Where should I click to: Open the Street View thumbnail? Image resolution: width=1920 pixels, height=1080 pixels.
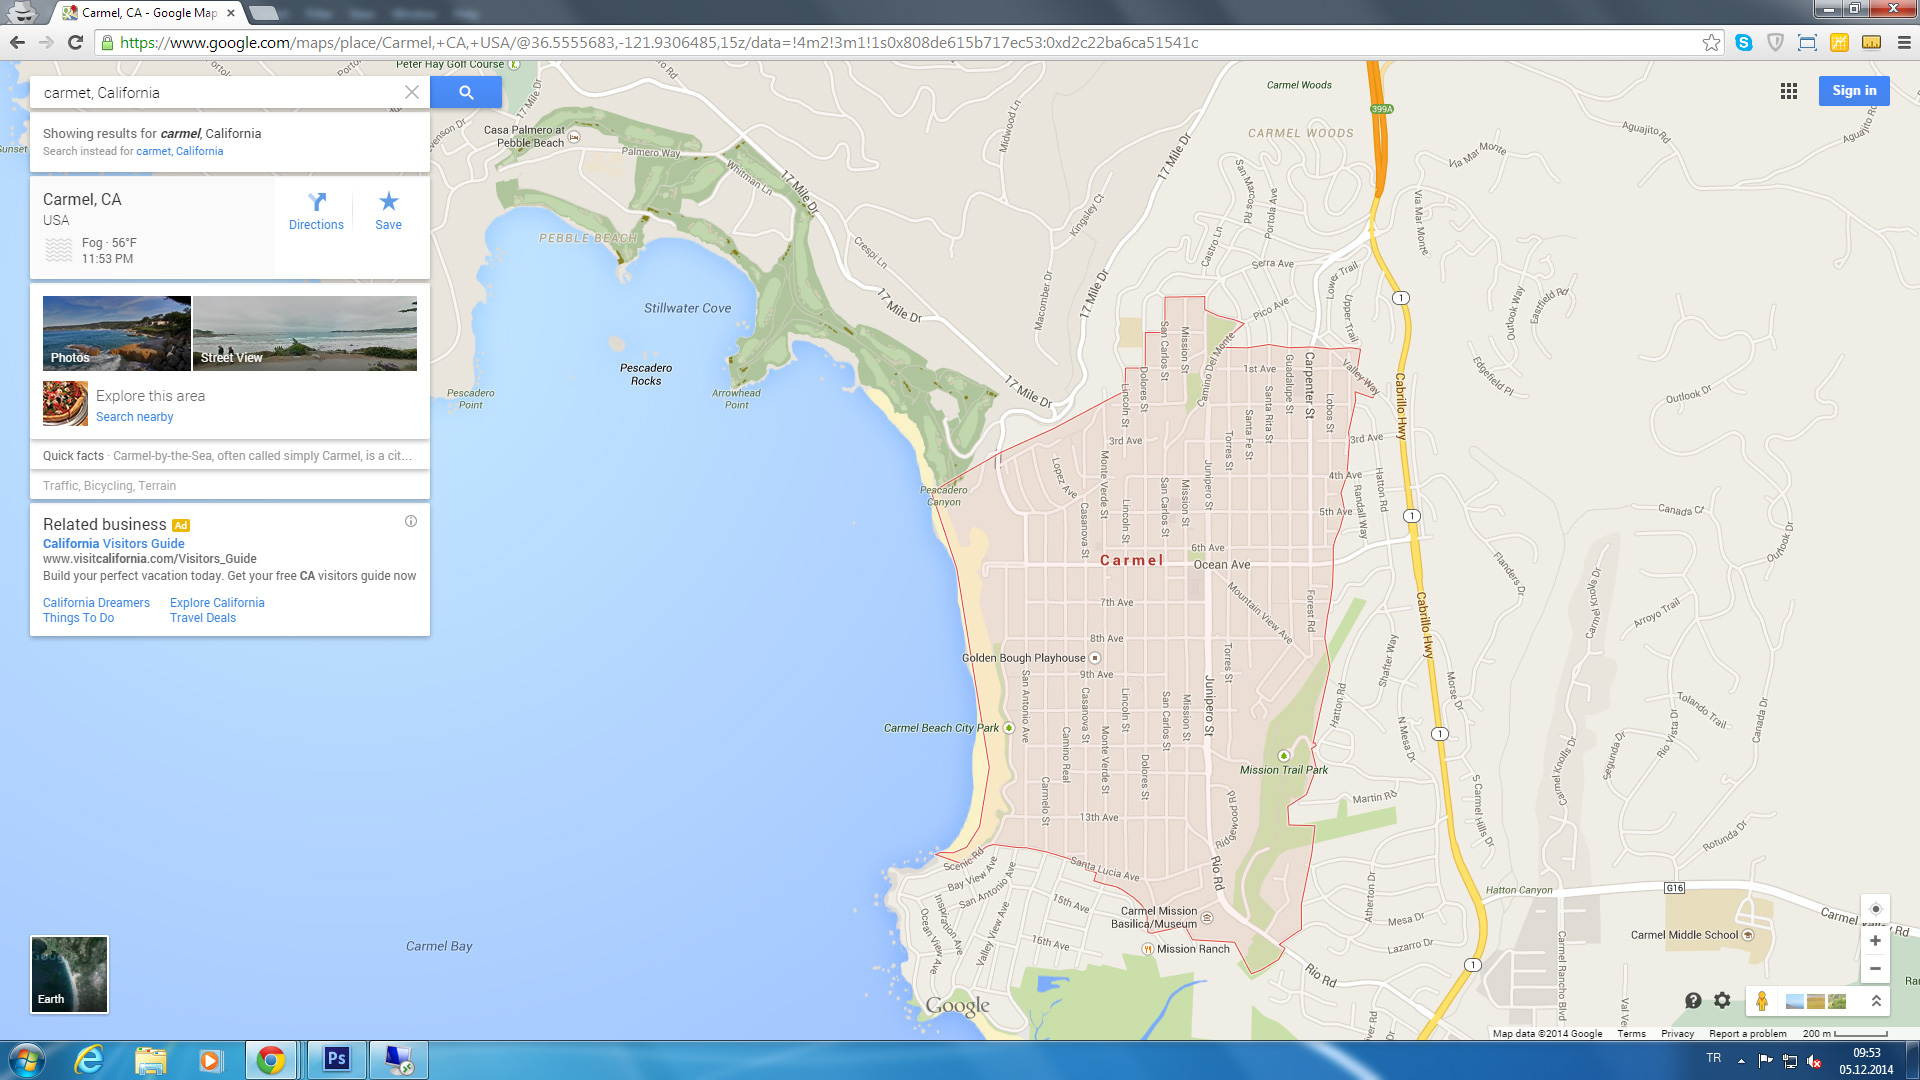[x=304, y=333]
